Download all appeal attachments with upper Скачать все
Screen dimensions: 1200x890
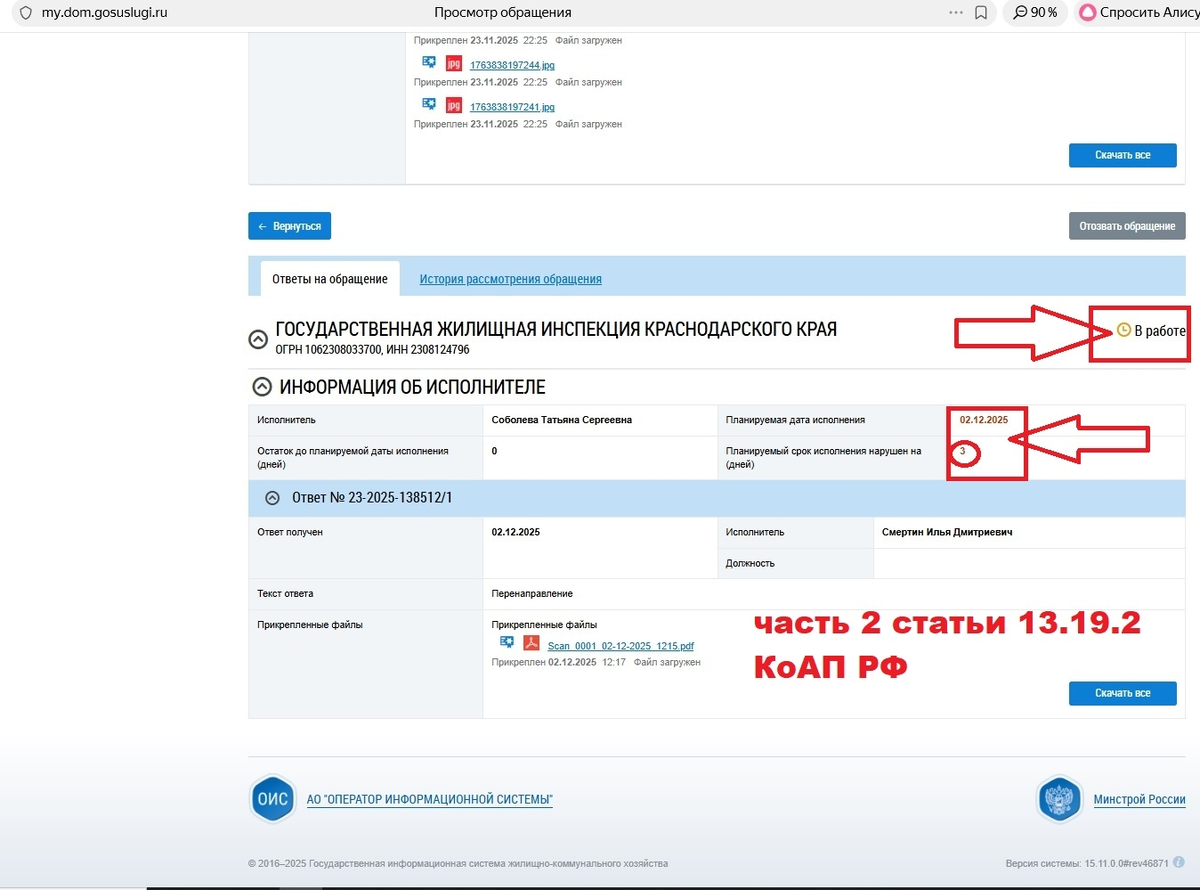point(1122,155)
